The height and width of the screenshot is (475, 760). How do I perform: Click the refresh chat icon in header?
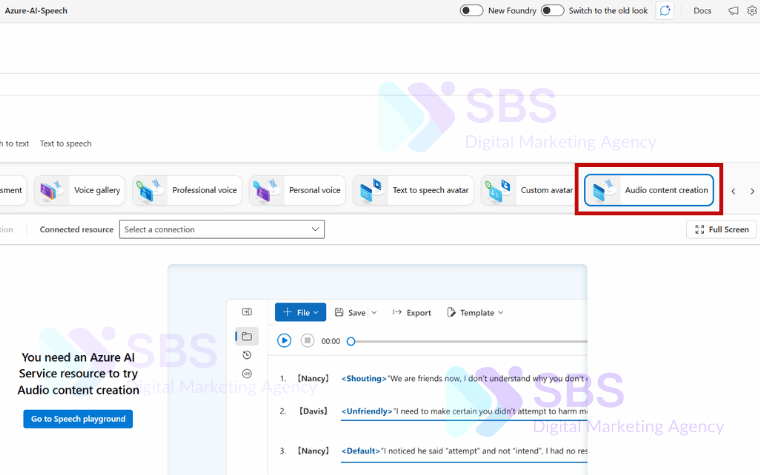click(x=665, y=10)
